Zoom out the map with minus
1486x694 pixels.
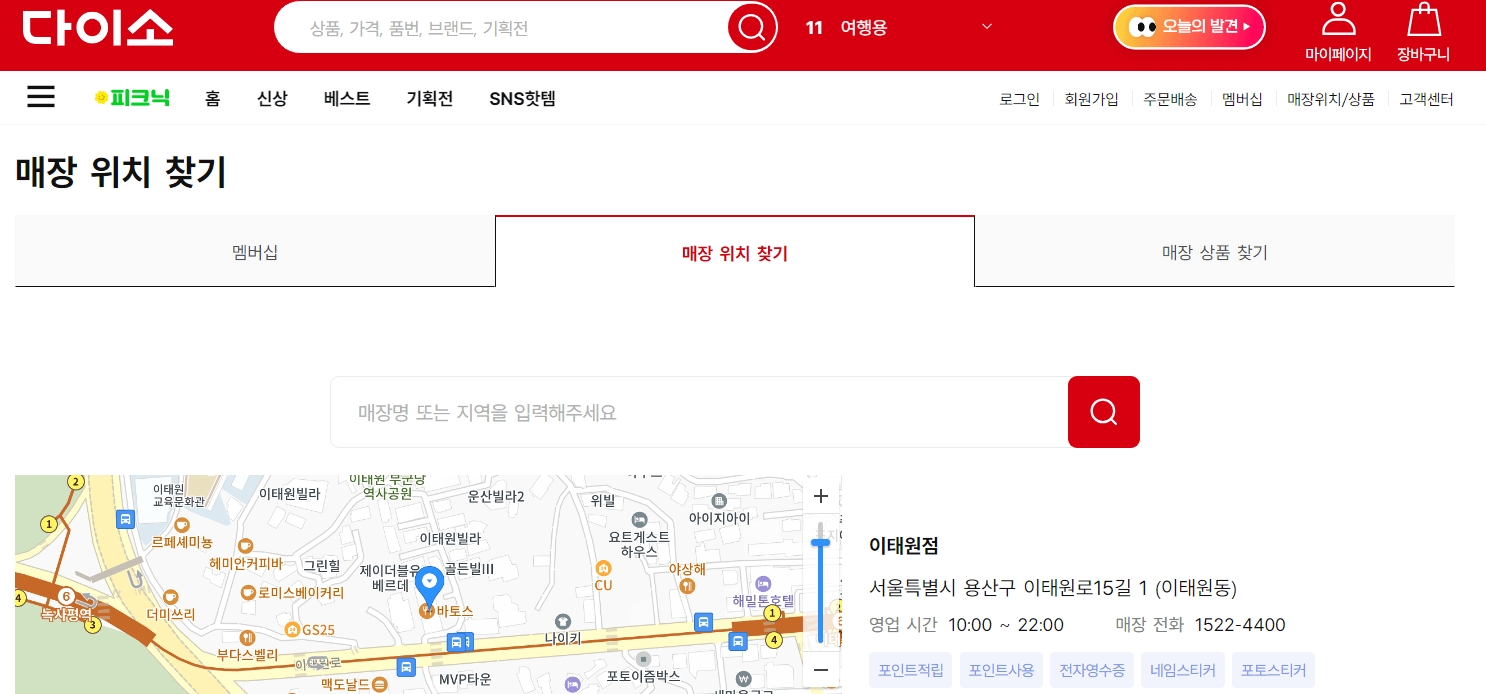[821, 669]
